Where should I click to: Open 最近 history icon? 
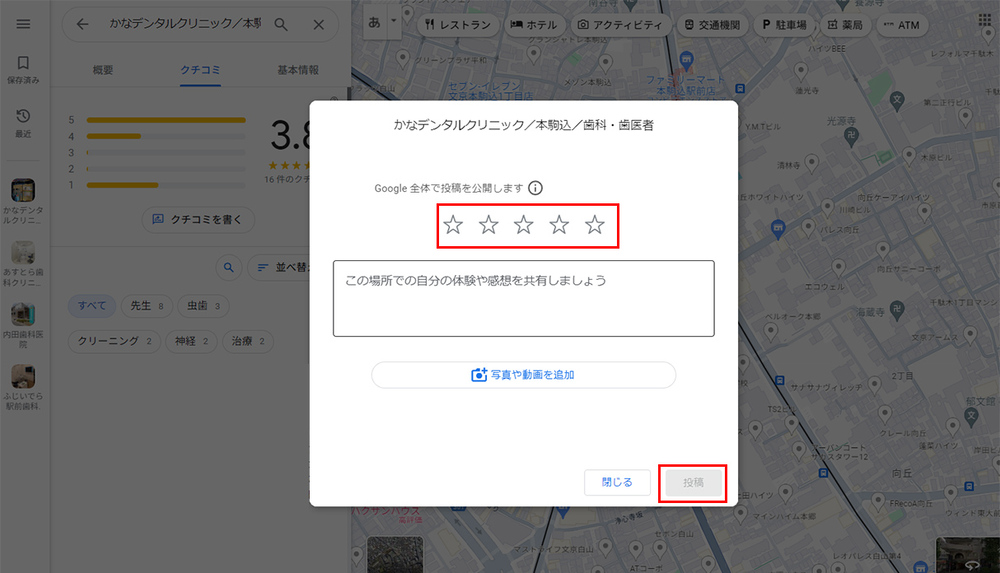(x=24, y=117)
